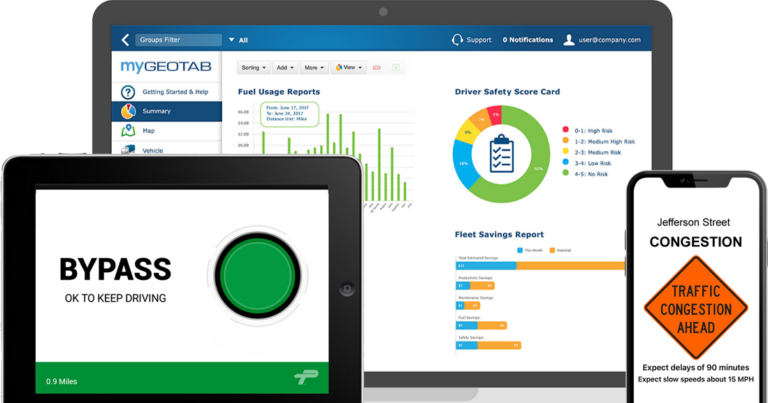
Task: Open the Add dropdown menu
Action: tap(284, 67)
